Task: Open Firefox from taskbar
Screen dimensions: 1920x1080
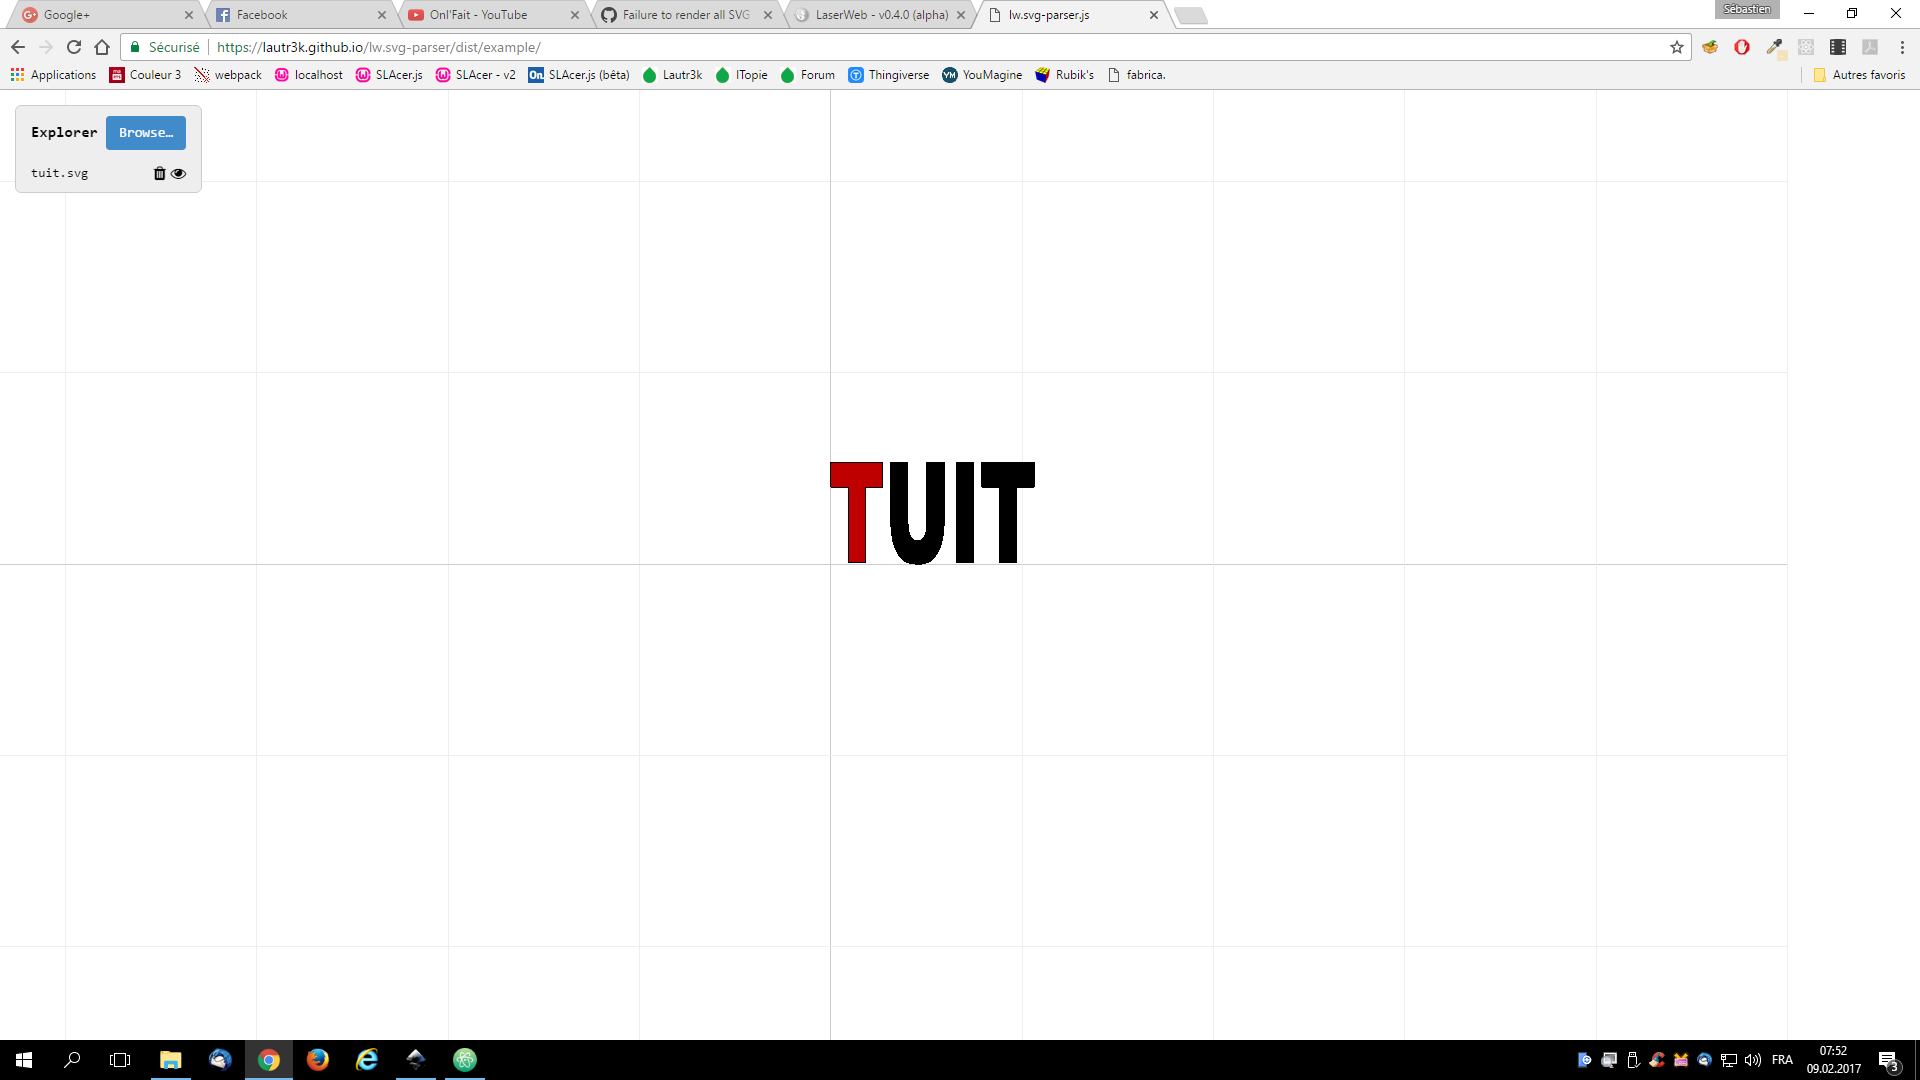Action: click(318, 1060)
